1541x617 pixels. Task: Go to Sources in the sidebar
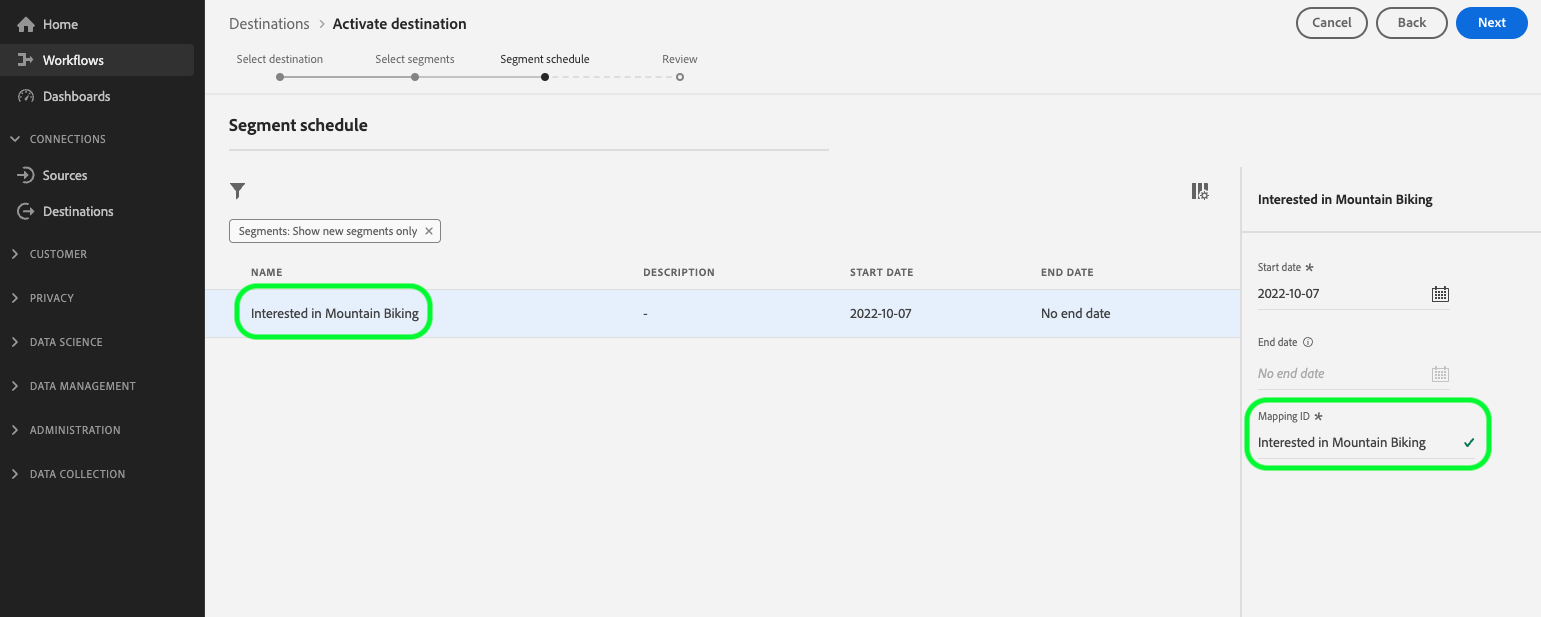tap(98, 175)
